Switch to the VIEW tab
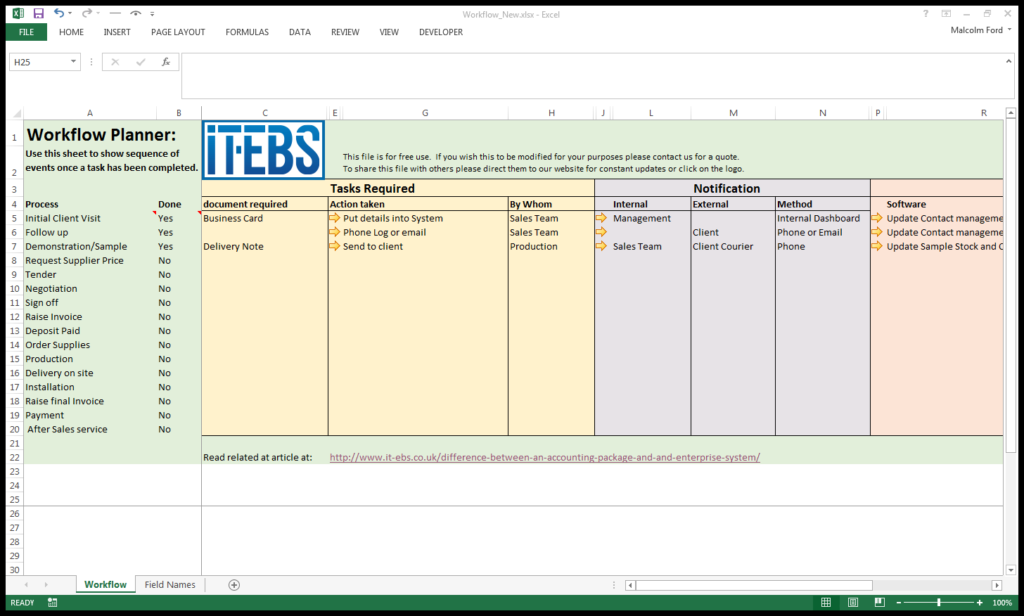The width and height of the screenshot is (1024, 616). pyautogui.click(x=389, y=32)
